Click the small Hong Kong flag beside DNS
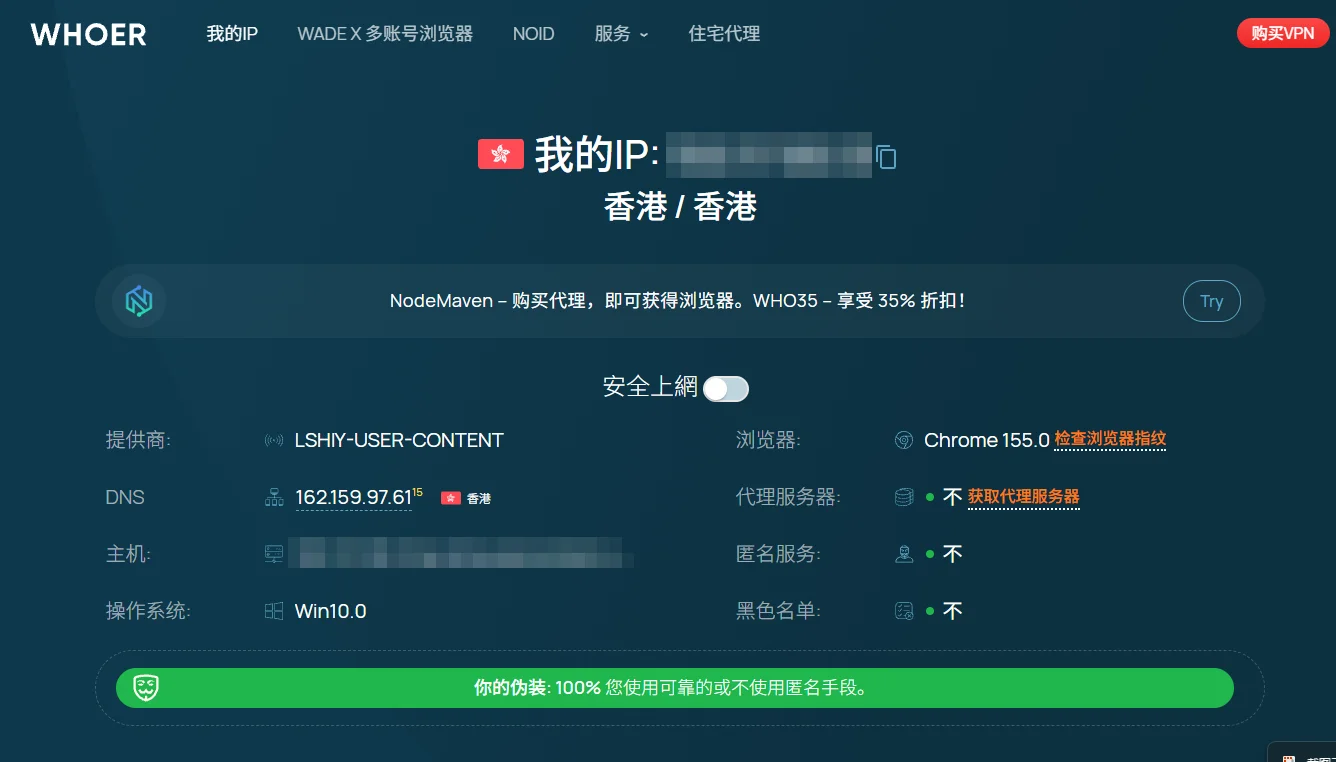 tap(451, 498)
